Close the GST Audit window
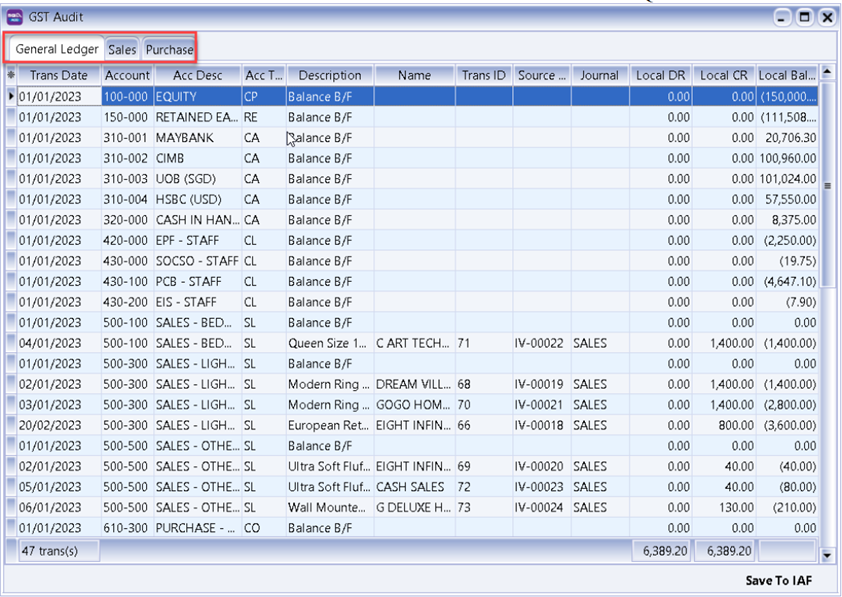 pos(827,17)
